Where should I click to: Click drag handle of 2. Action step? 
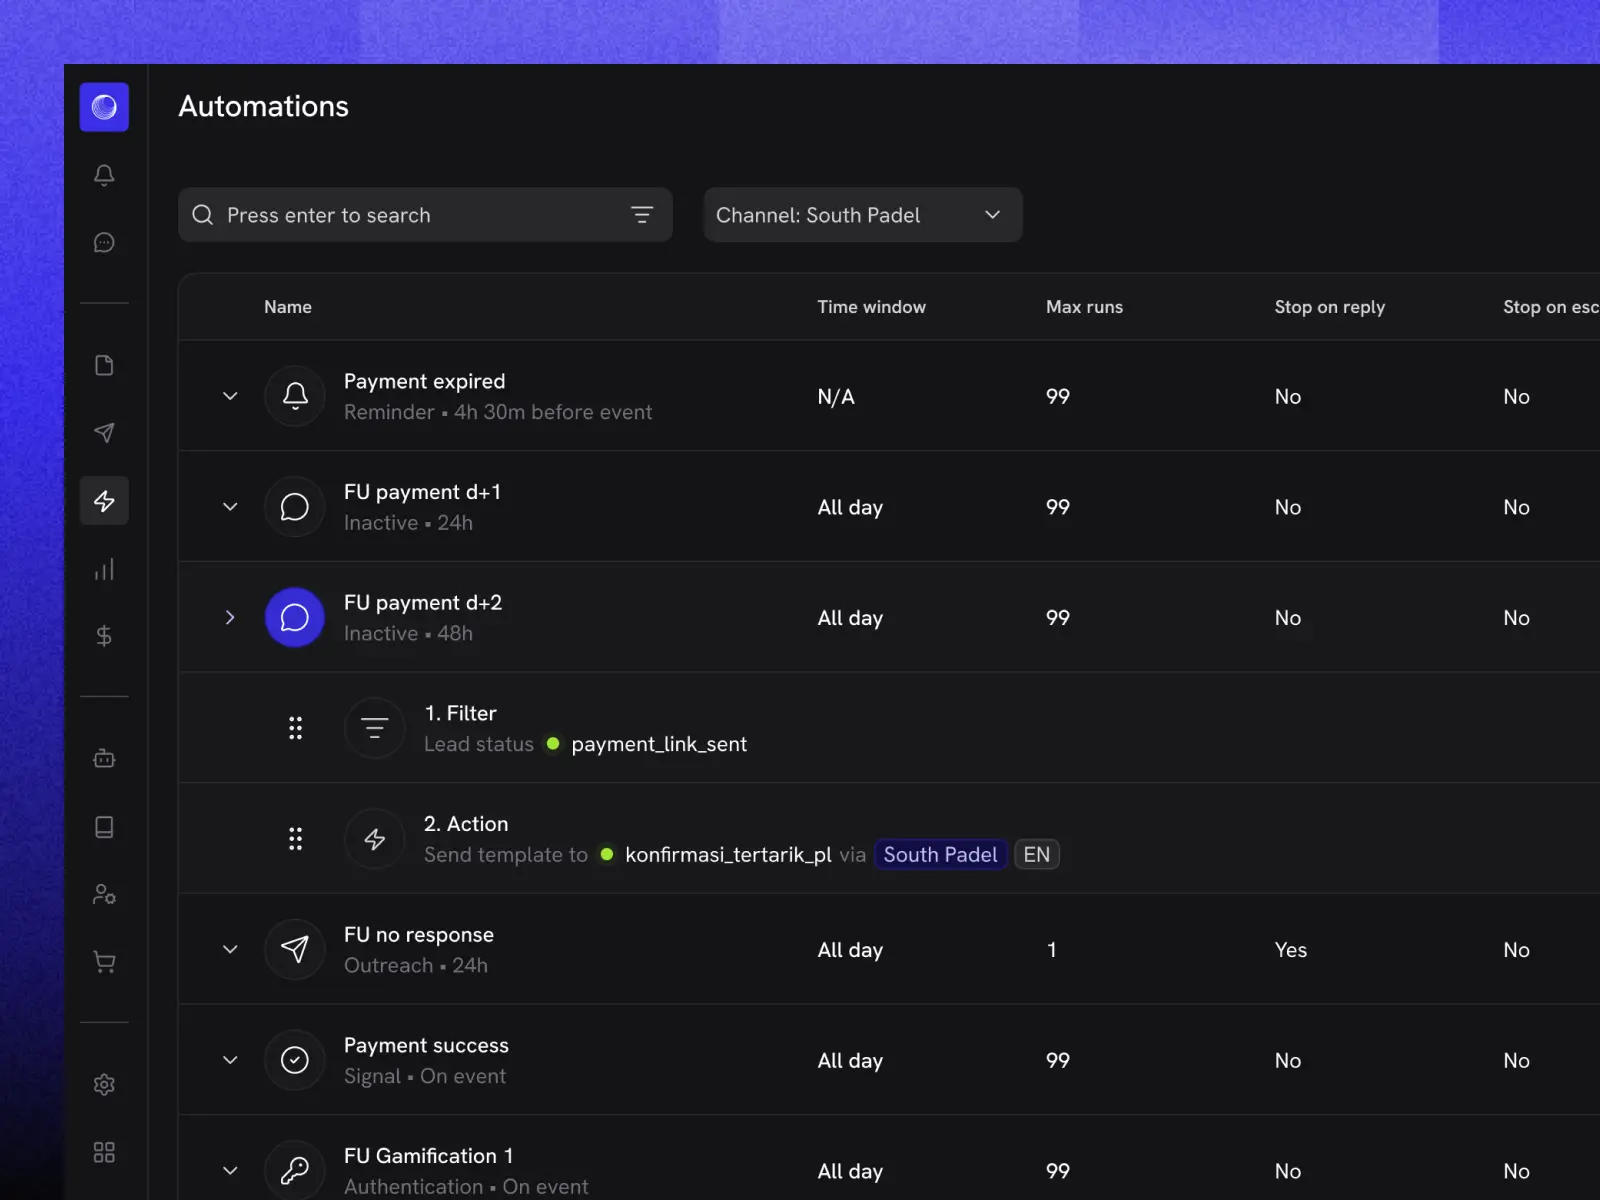295,839
